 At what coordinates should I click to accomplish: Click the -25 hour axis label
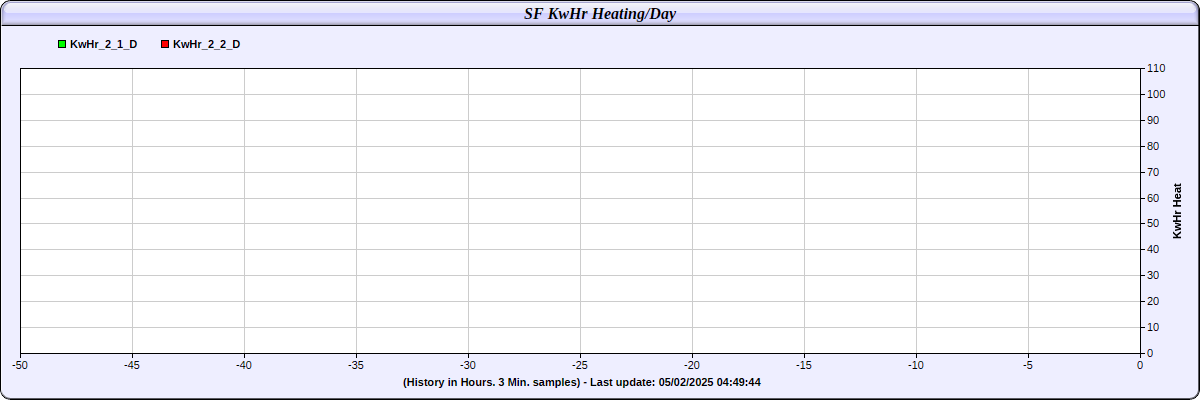[x=580, y=365]
